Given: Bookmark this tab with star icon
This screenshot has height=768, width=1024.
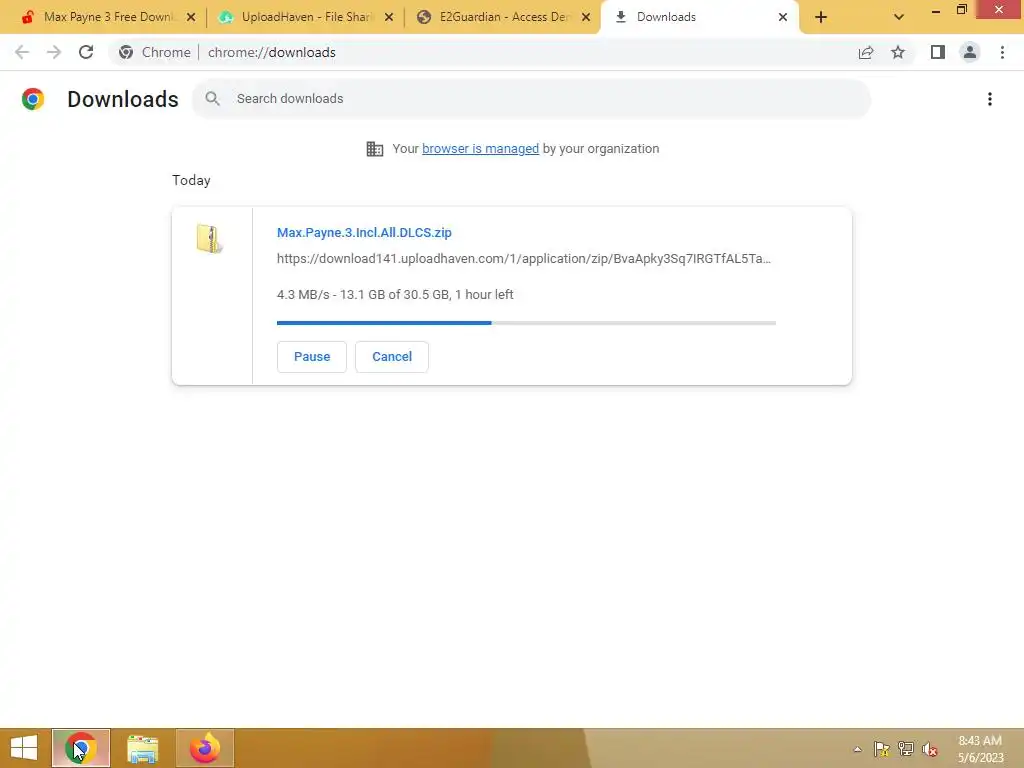Looking at the screenshot, I should point(898,52).
